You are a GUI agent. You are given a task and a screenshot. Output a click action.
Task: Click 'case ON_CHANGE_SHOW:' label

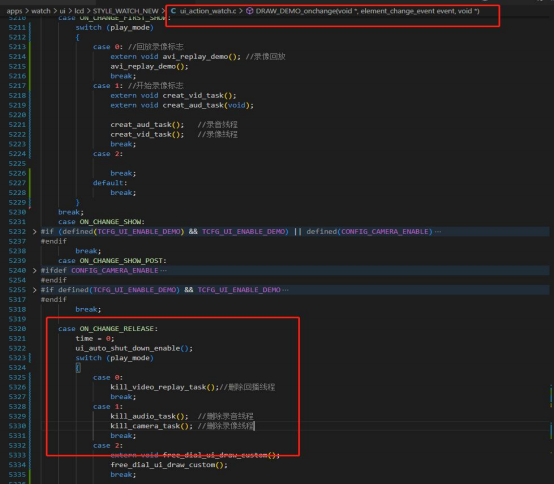(x=101, y=222)
